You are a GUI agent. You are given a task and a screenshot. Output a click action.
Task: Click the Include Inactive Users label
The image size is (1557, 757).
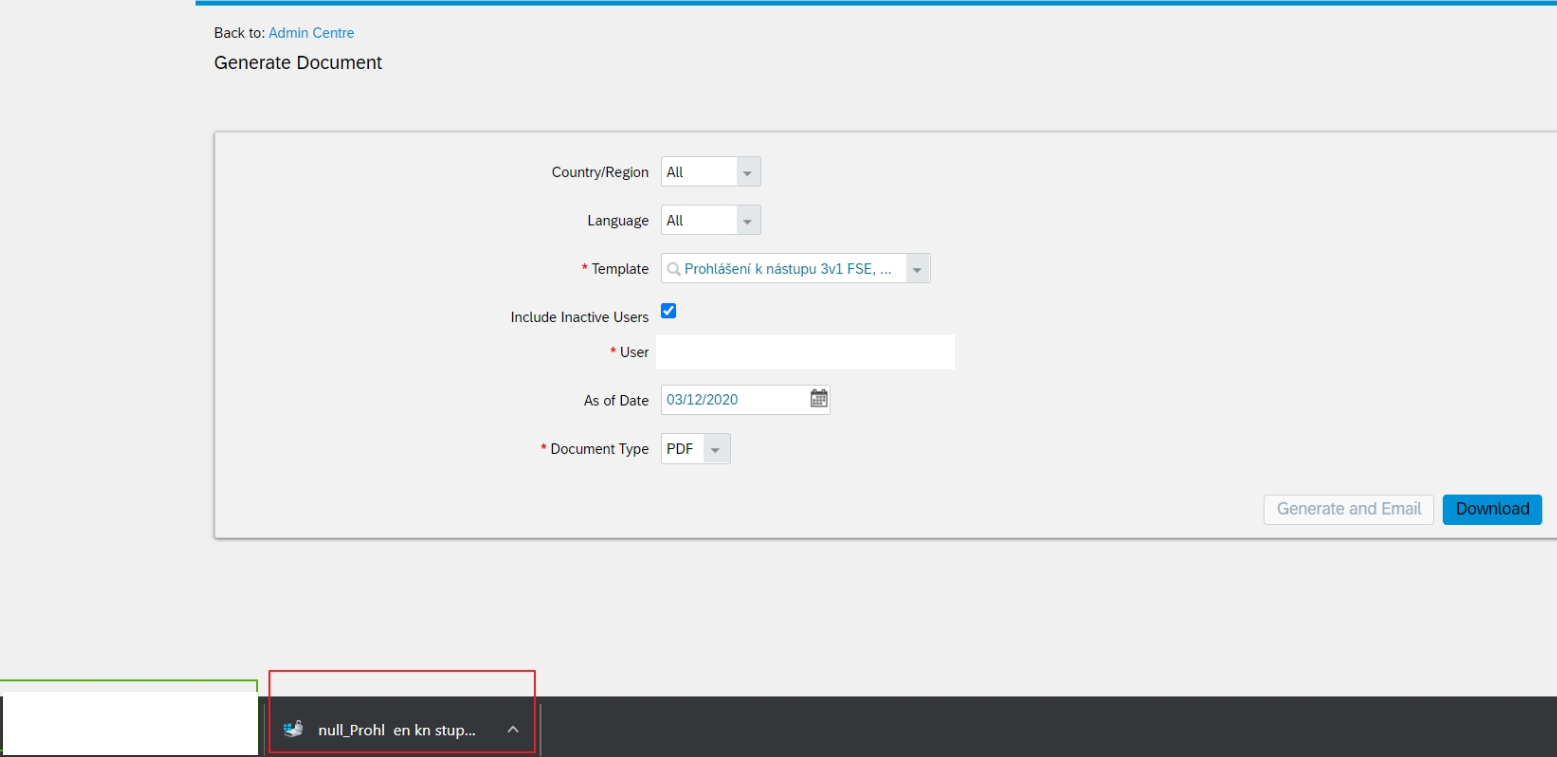click(580, 317)
